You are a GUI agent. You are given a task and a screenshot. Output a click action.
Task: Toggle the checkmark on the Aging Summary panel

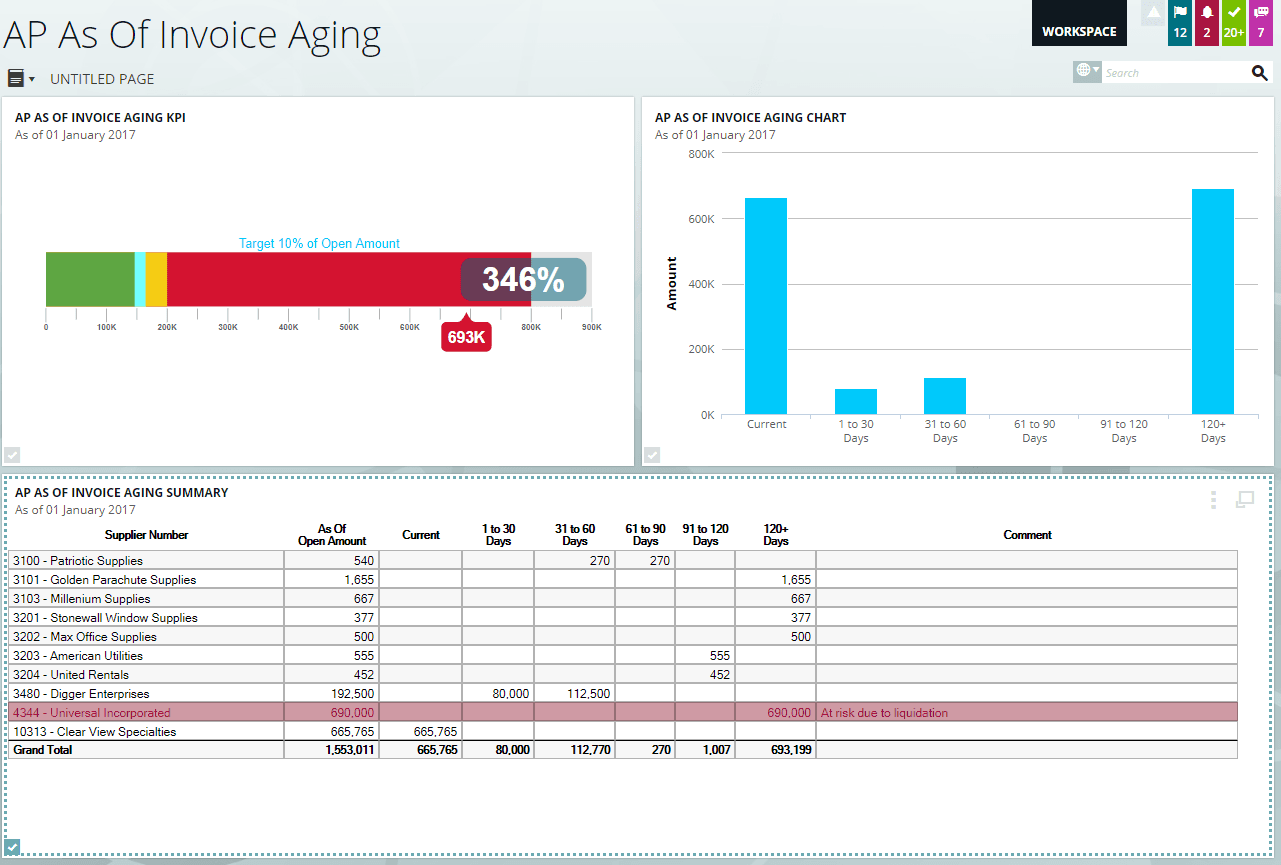click(x=13, y=847)
